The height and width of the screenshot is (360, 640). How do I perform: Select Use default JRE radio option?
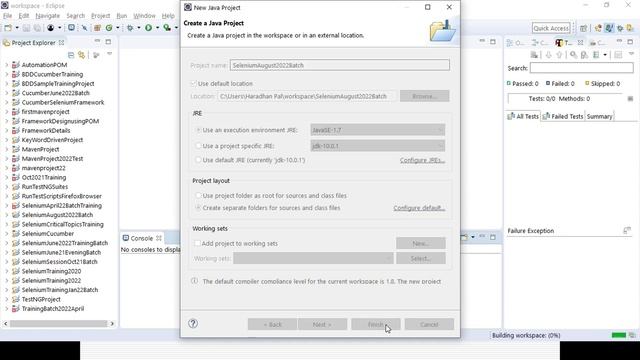click(198, 160)
